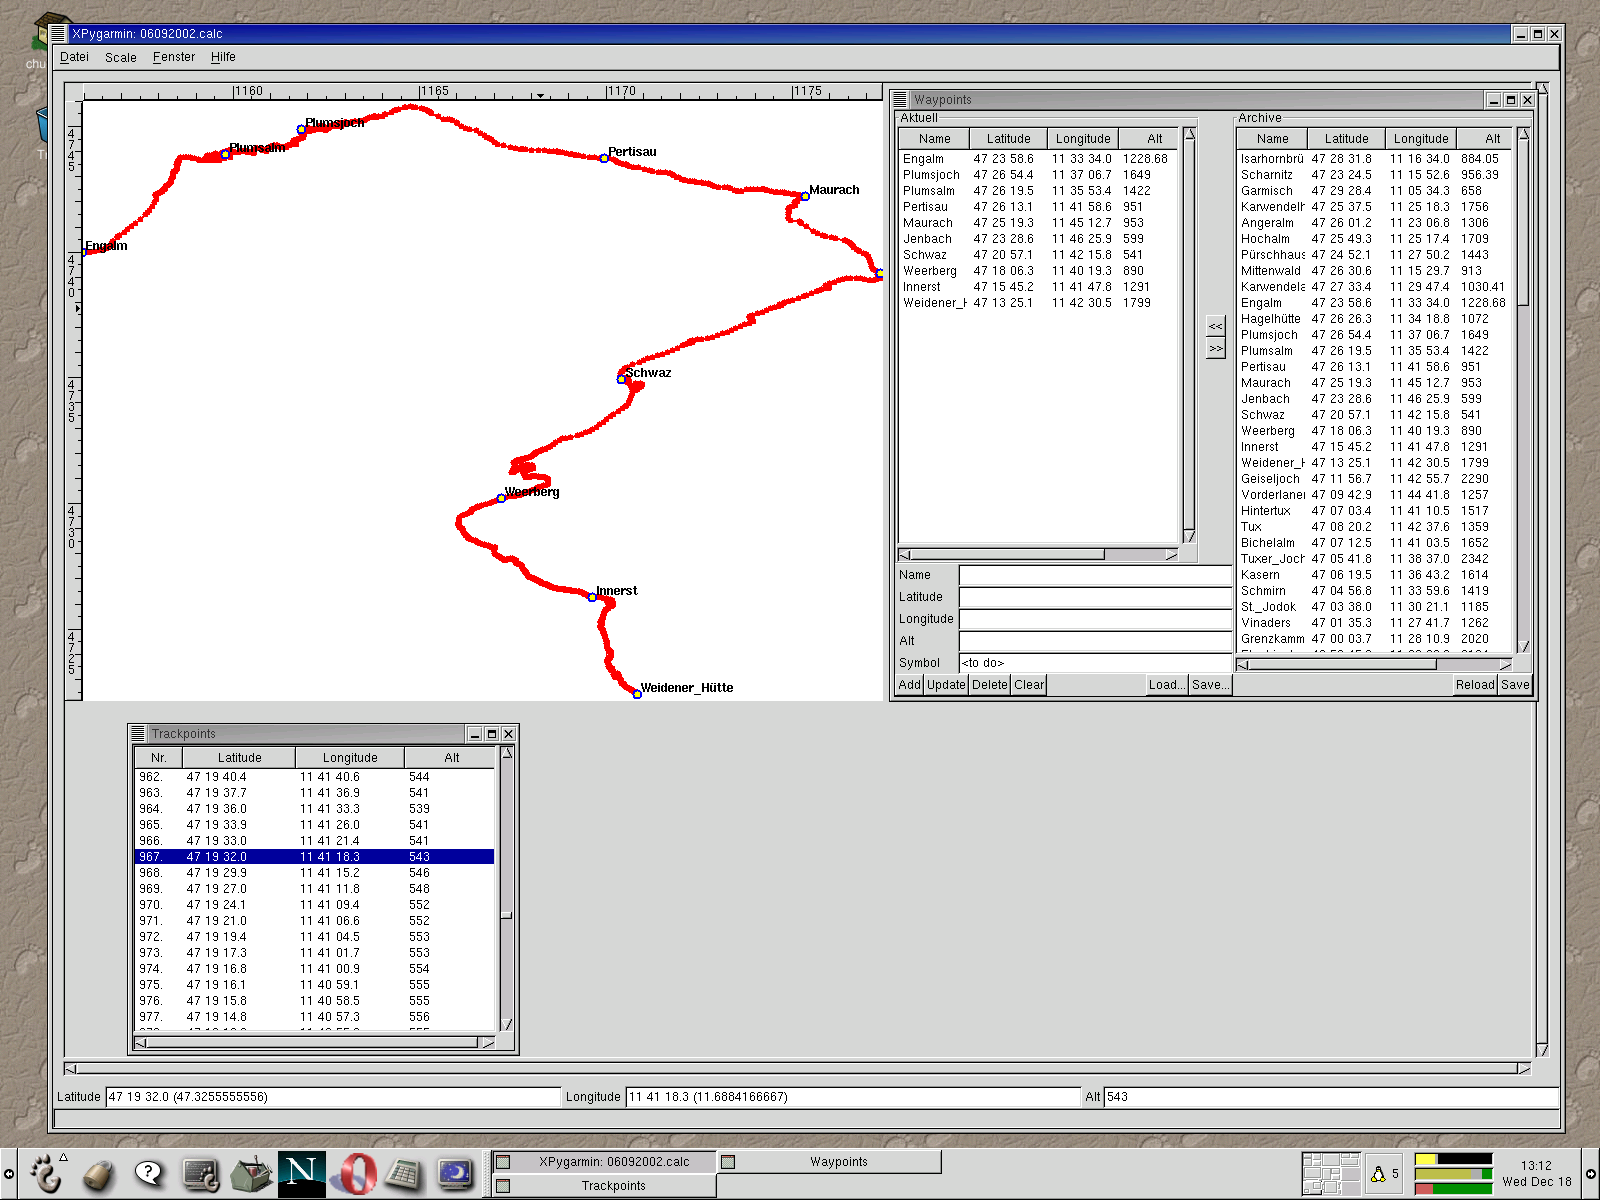The image size is (1600, 1200).
Task: Click the Add waypoint button
Action: pos(909,685)
